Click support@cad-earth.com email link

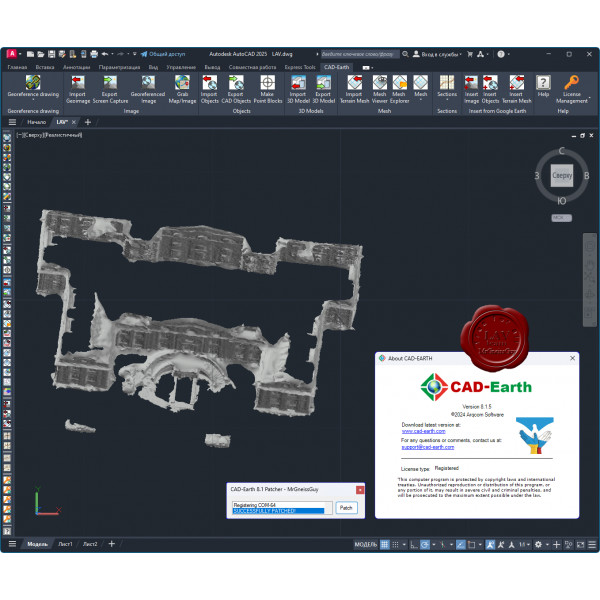point(427,447)
